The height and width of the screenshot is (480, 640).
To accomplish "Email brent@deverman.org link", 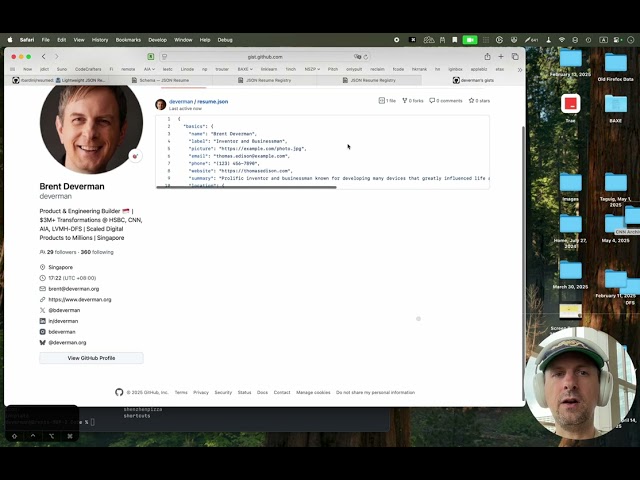I will click(73, 289).
